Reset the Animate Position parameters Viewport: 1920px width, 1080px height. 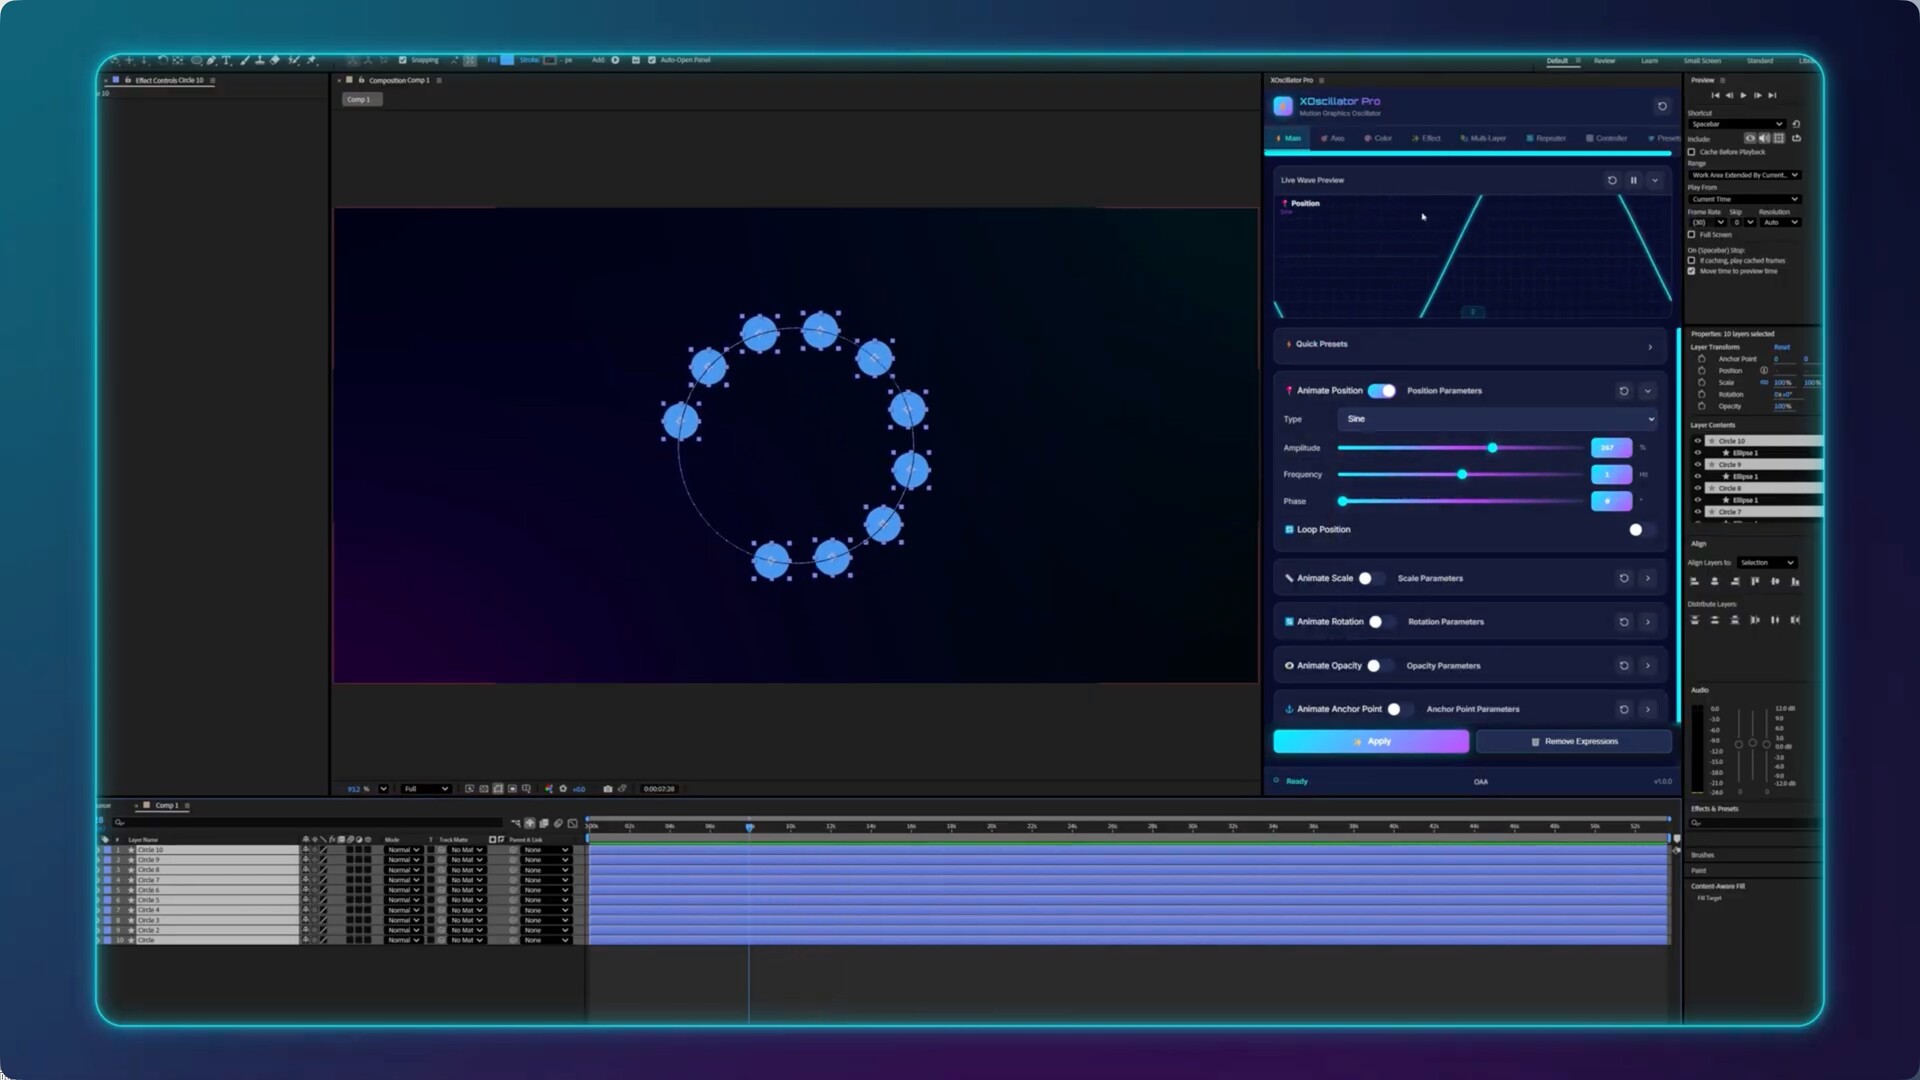tap(1624, 391)
